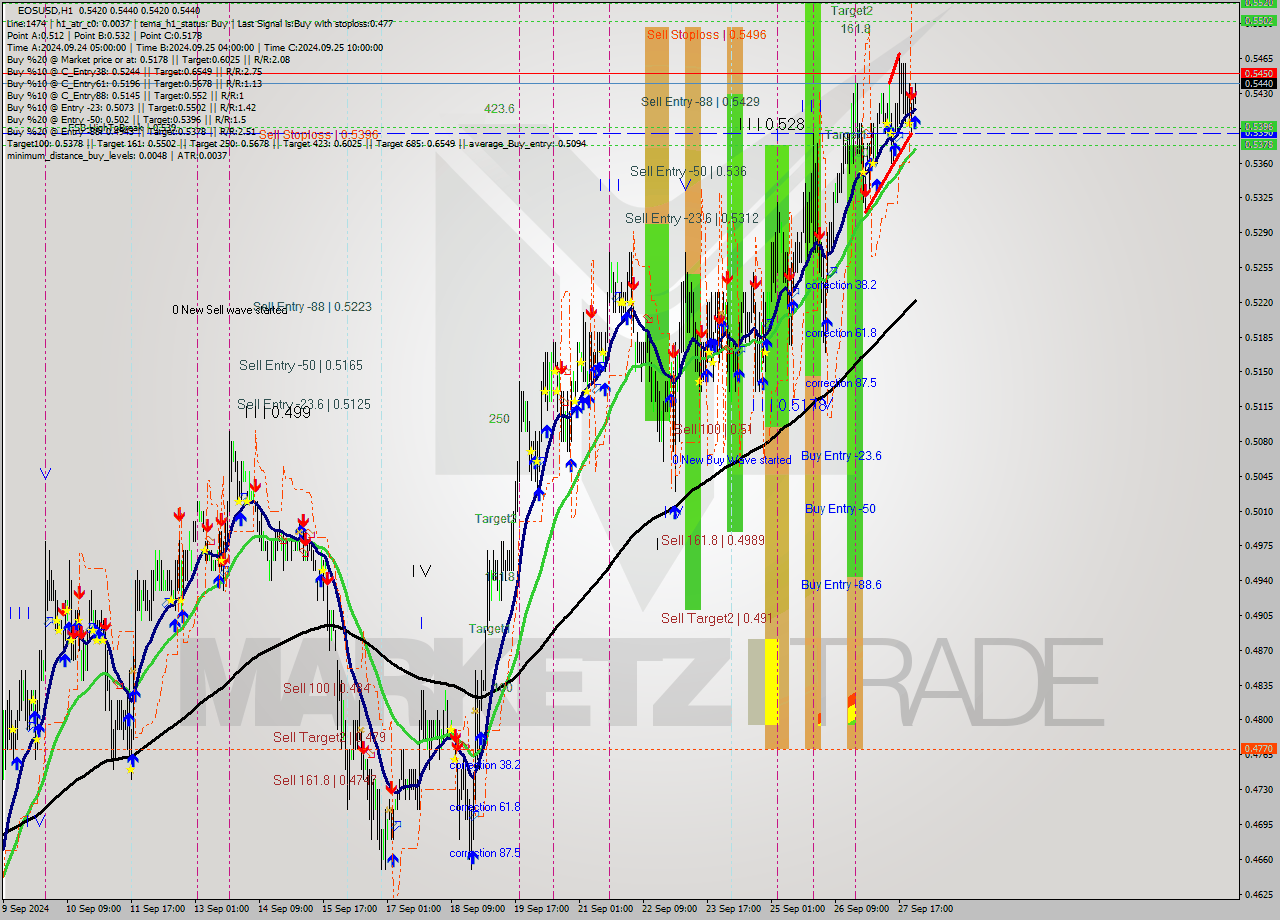Click the red 0.5450 price tag
This screenshot has height=920, width=1280.
point(1257,73)
